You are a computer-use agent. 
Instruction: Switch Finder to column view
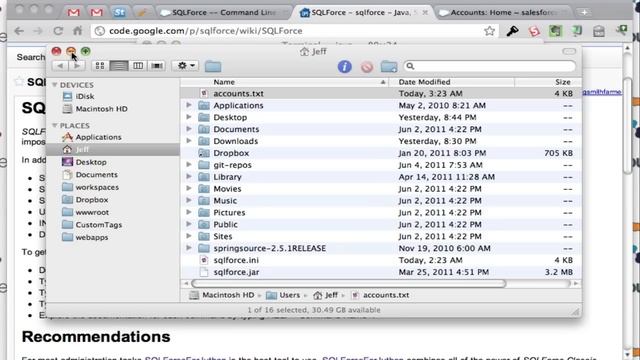[x=138, y=66]
